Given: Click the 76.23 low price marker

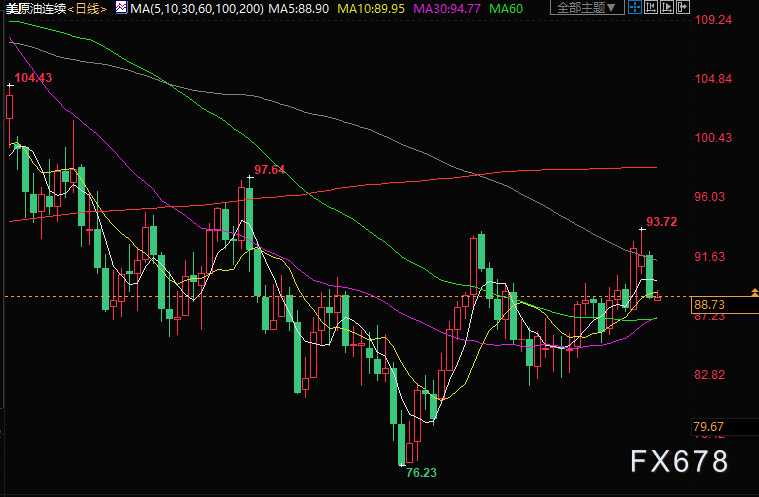Looking at the screenshot, I should 420,472.
